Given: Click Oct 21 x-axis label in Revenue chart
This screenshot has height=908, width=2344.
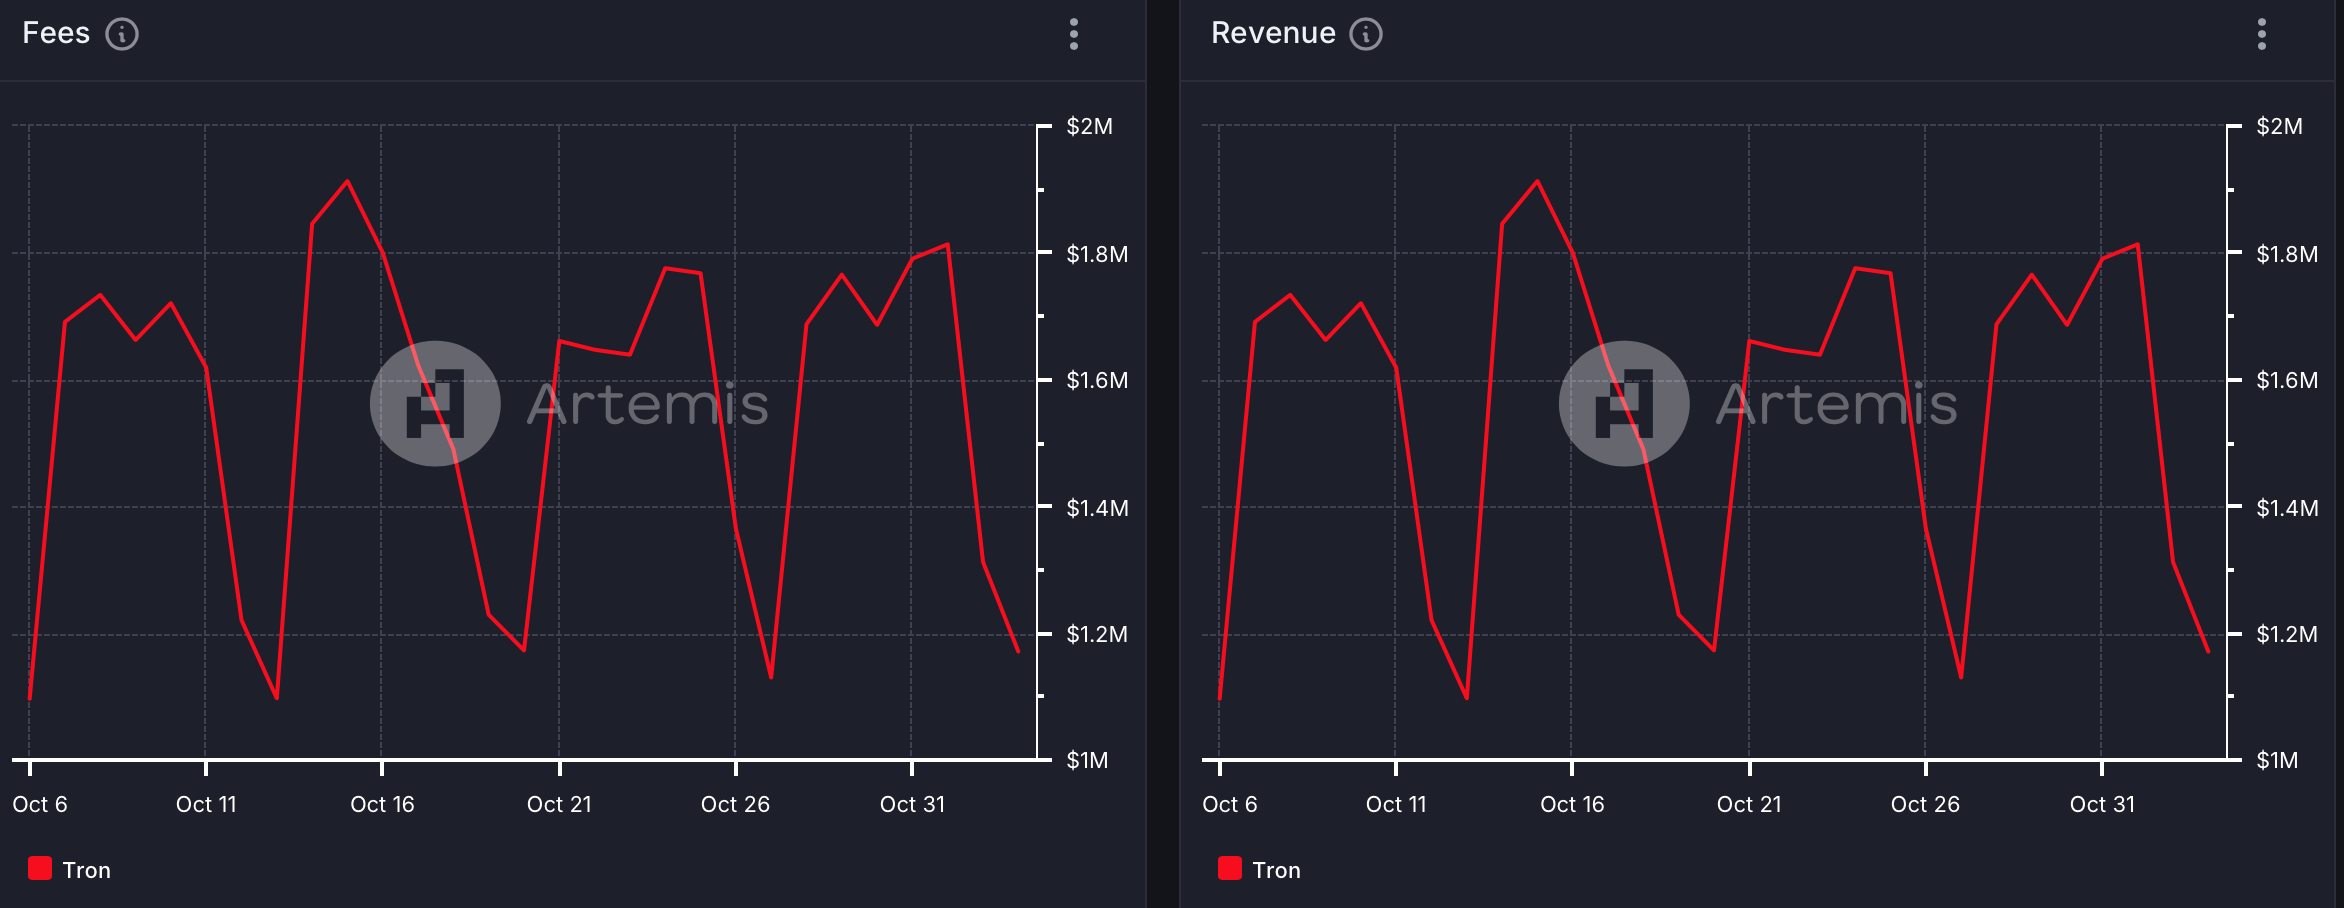Looking at the screenshot, I should 1748,804.
